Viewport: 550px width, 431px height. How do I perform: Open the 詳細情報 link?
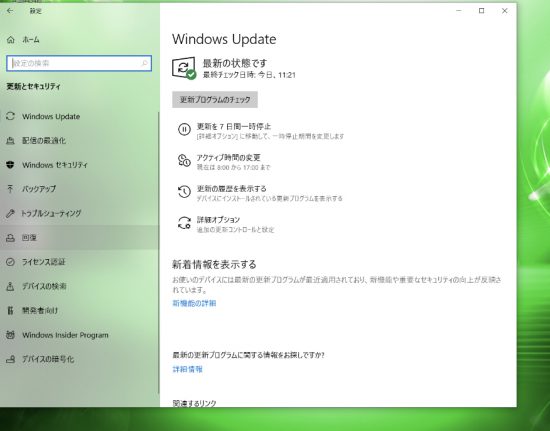point(187,369)
